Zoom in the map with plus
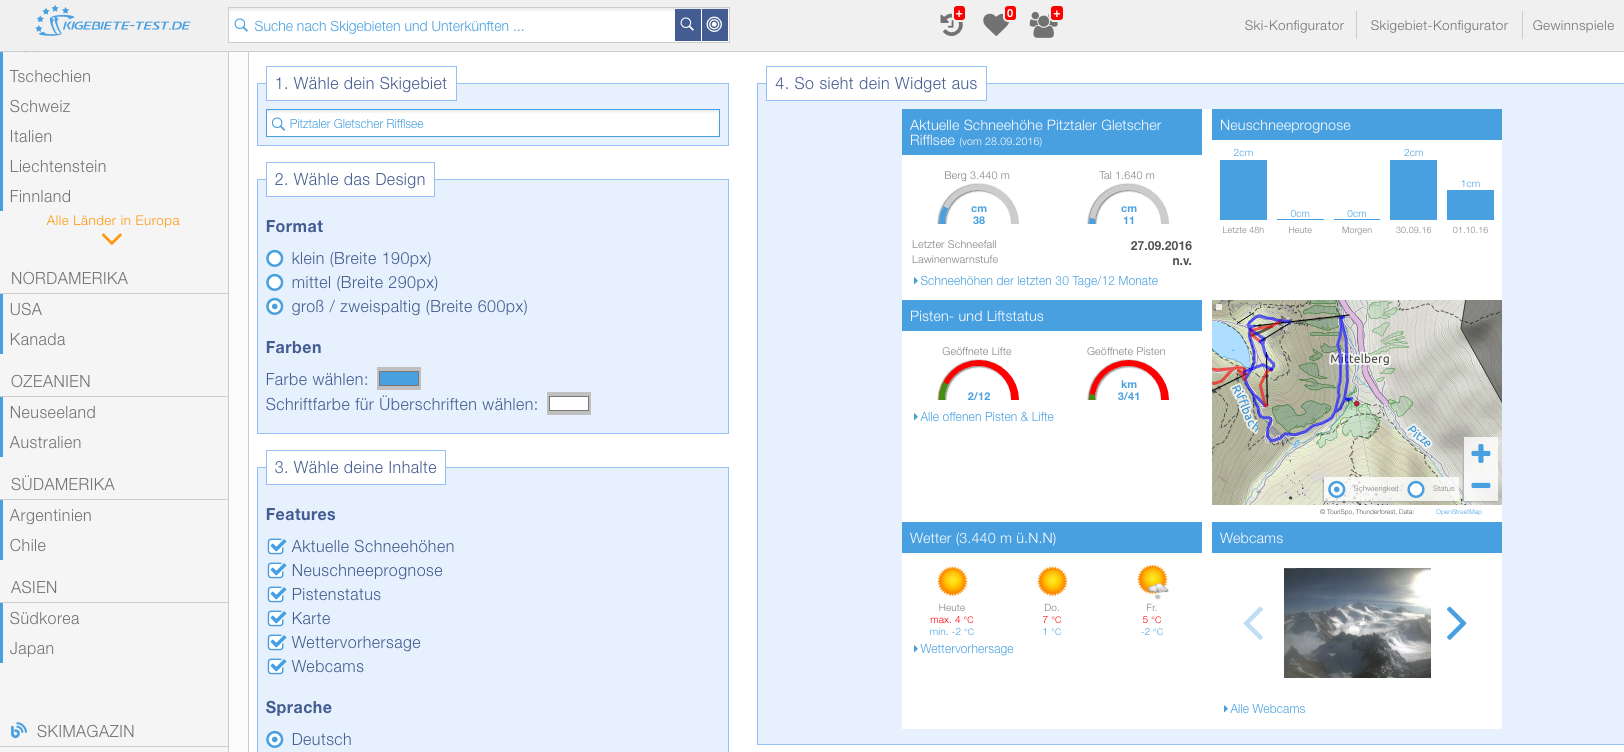This screenshot has width=1624, height=752. (x=1481, y=453)
